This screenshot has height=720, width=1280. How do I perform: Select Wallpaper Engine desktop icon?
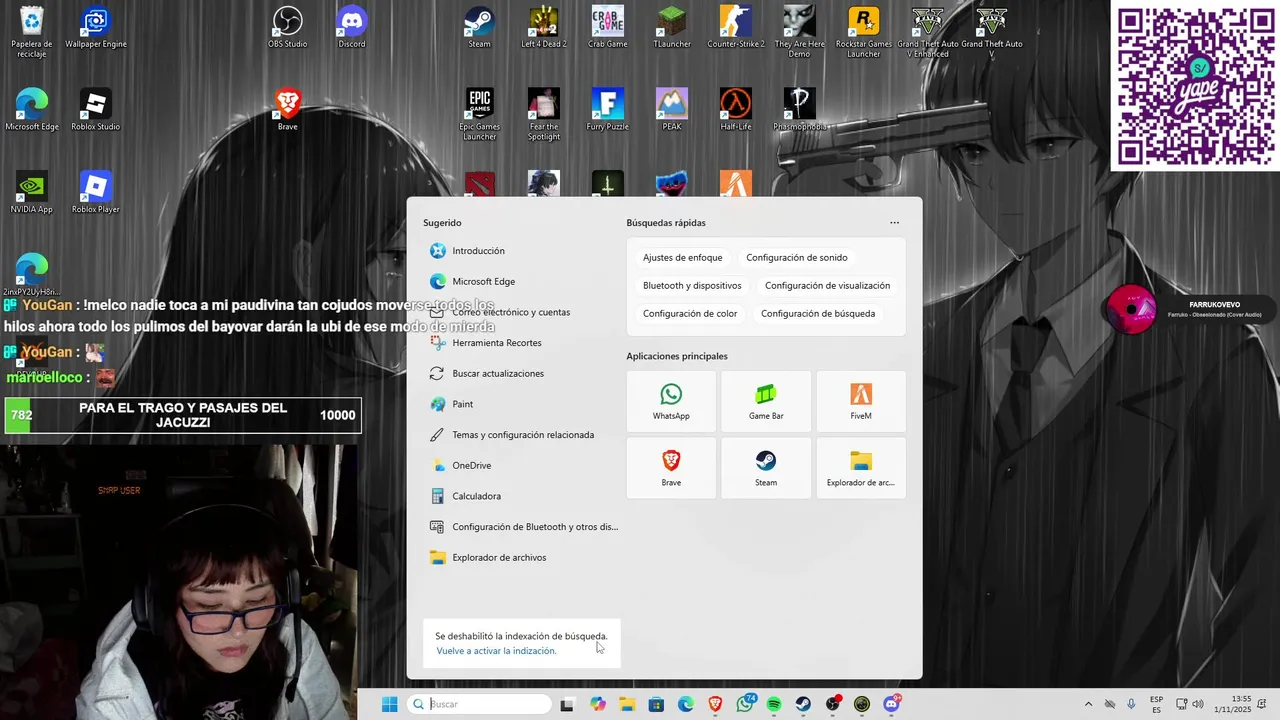tap(96, 28)
